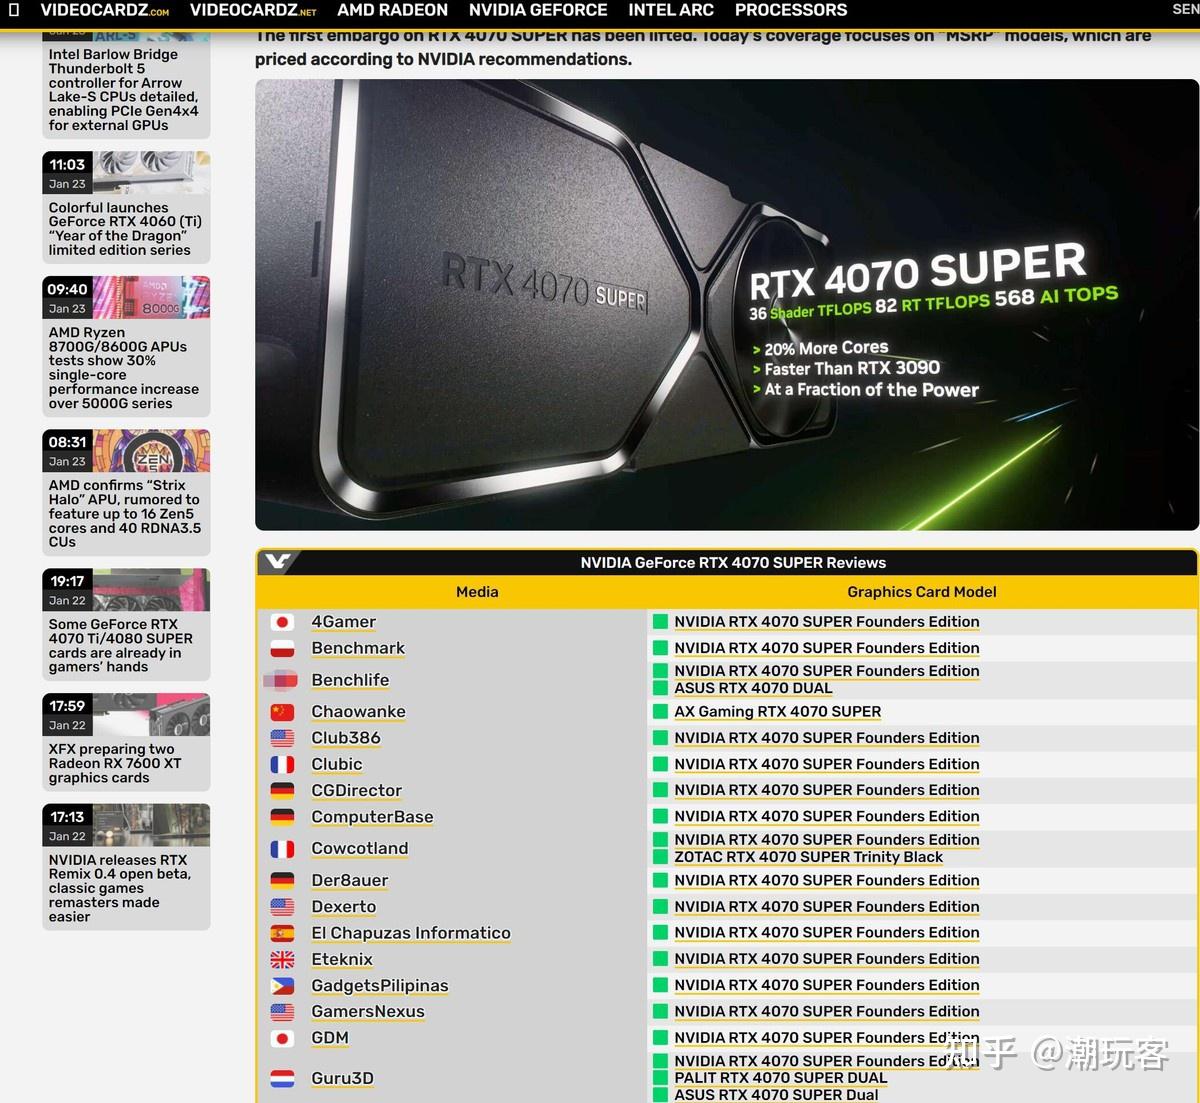
Task: Click the Philippines flag beside GadgetsPilipinas
Action: [283, 985]
